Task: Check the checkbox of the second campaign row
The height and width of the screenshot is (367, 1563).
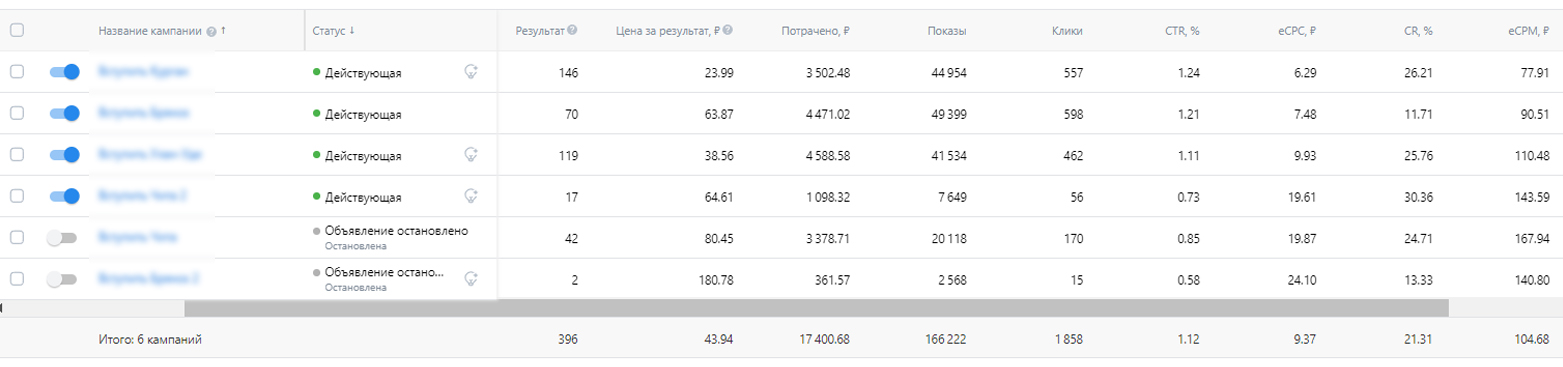Action: pyautogui.click(x=16, y=114)
